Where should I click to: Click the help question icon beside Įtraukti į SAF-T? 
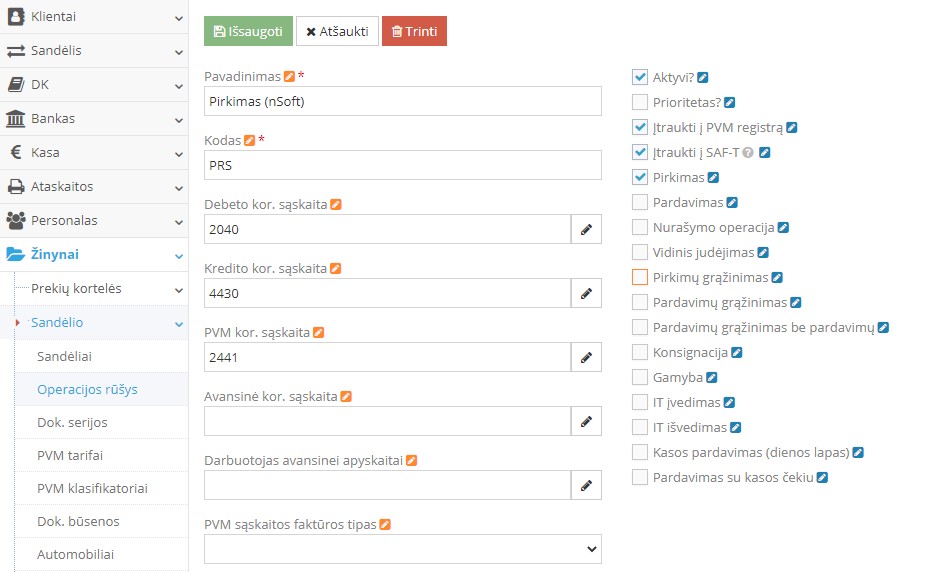[x=747, y=153]
